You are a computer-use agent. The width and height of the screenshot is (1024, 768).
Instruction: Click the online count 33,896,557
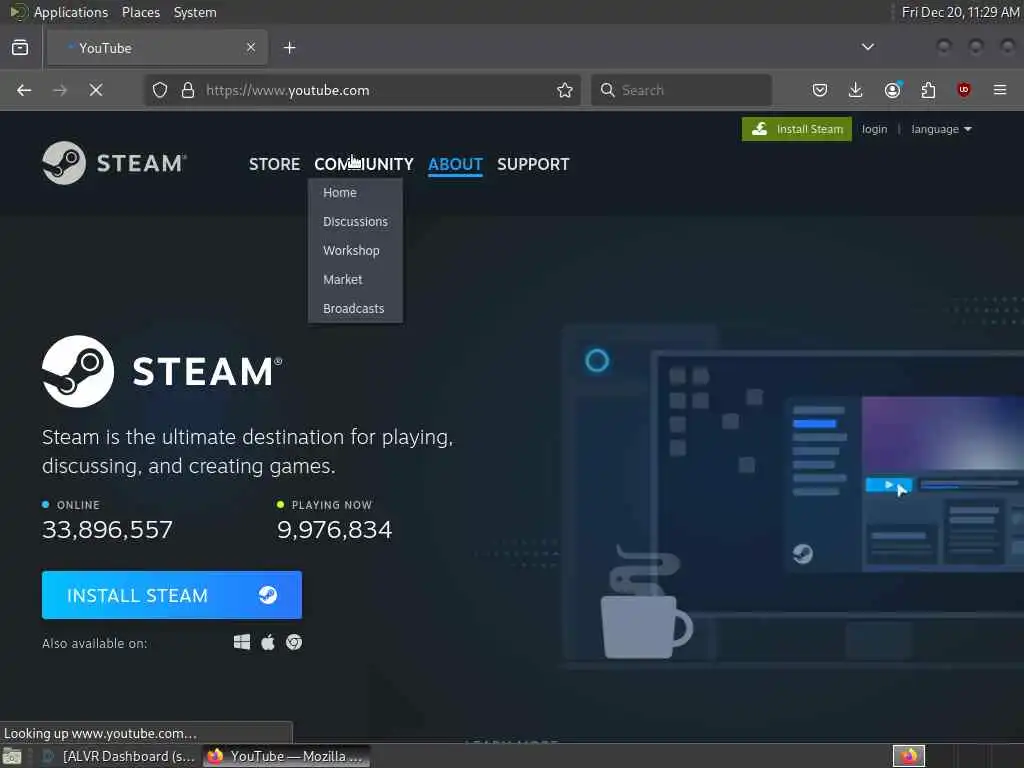(x=107, y=530)
